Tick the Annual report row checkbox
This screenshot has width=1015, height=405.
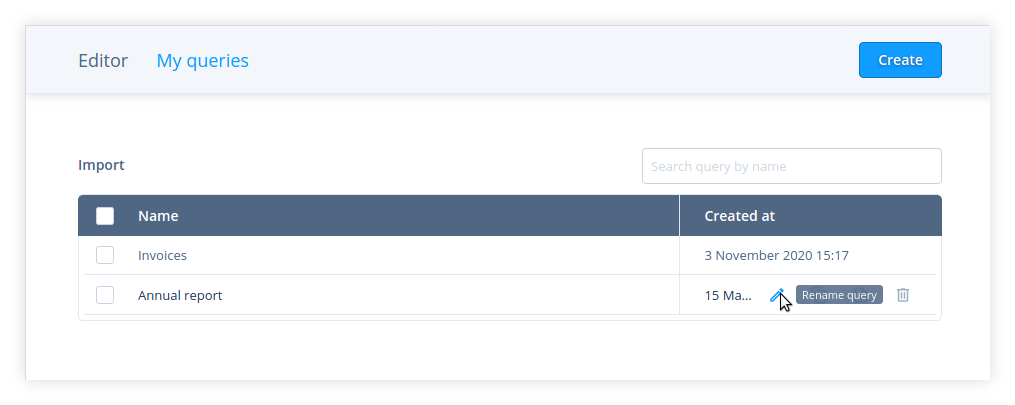(x=105, y=295)
